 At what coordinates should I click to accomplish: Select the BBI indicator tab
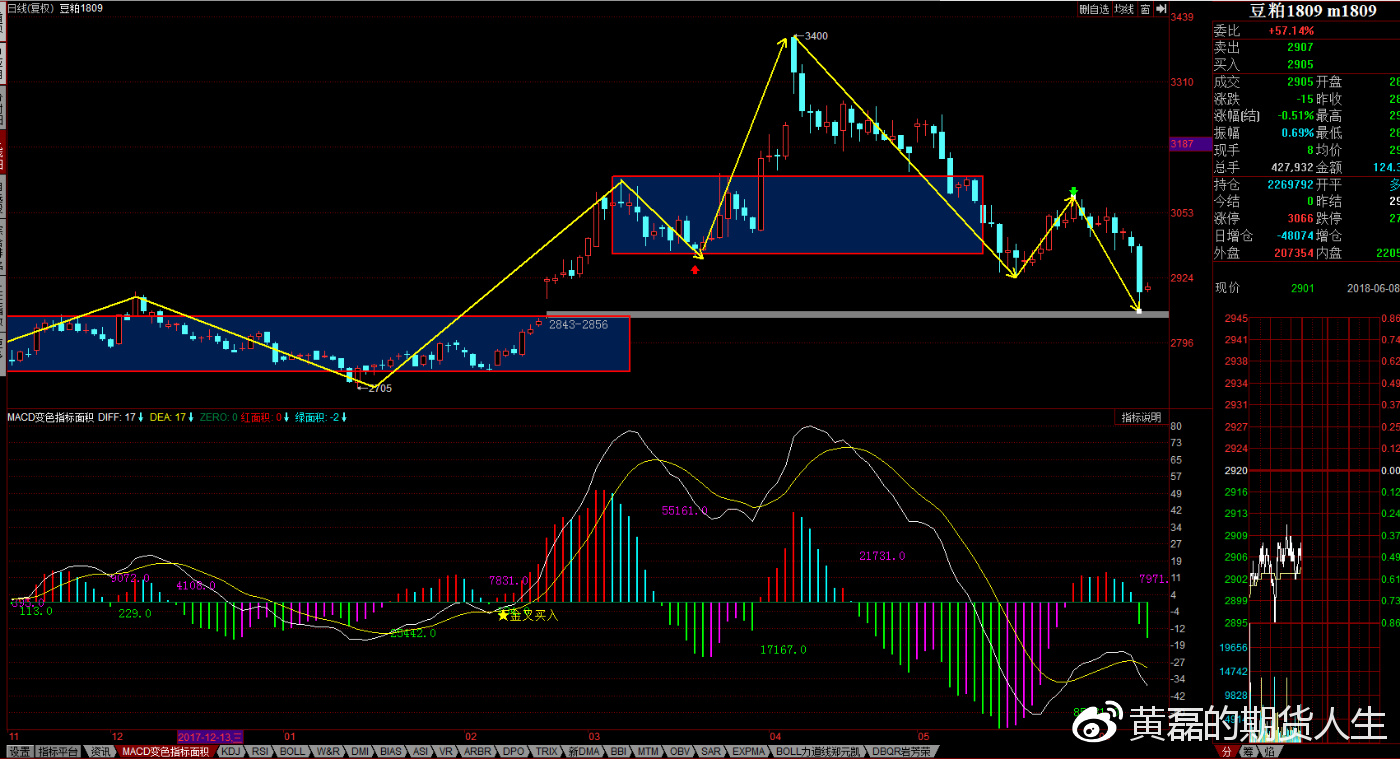point(619,750)
